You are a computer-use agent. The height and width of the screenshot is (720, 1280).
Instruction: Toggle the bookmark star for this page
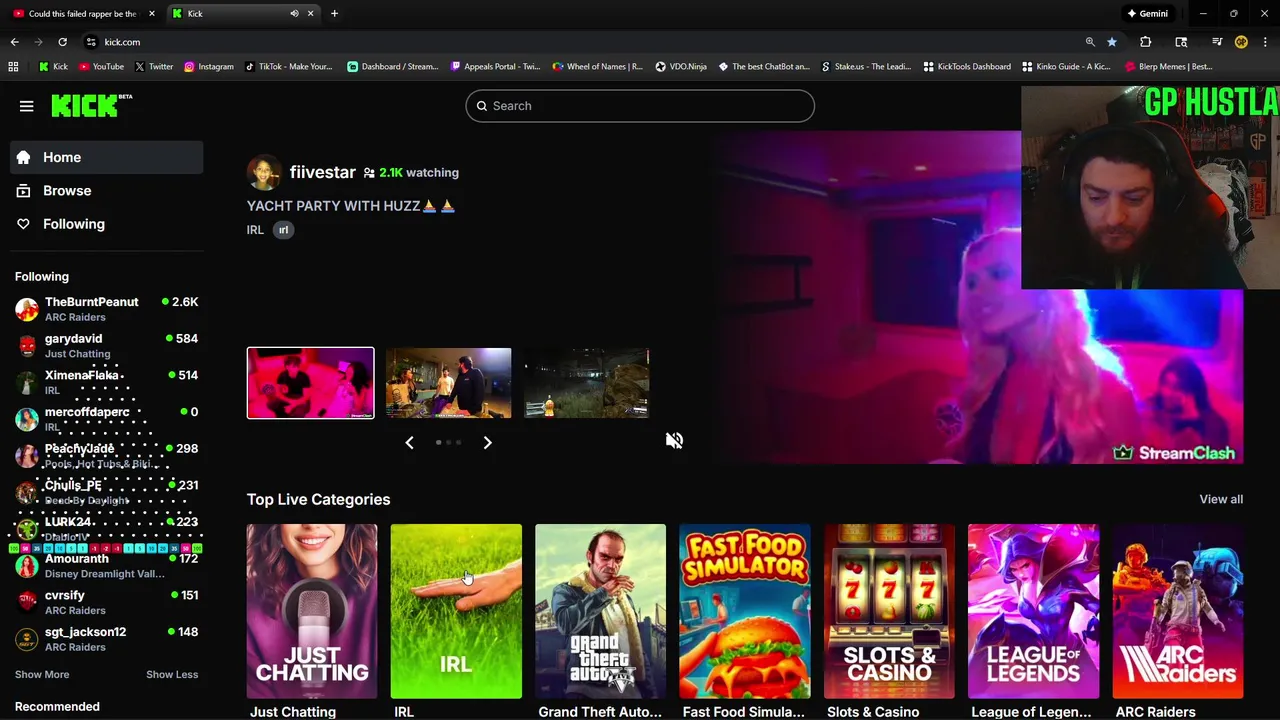(x=1111, y=42)
